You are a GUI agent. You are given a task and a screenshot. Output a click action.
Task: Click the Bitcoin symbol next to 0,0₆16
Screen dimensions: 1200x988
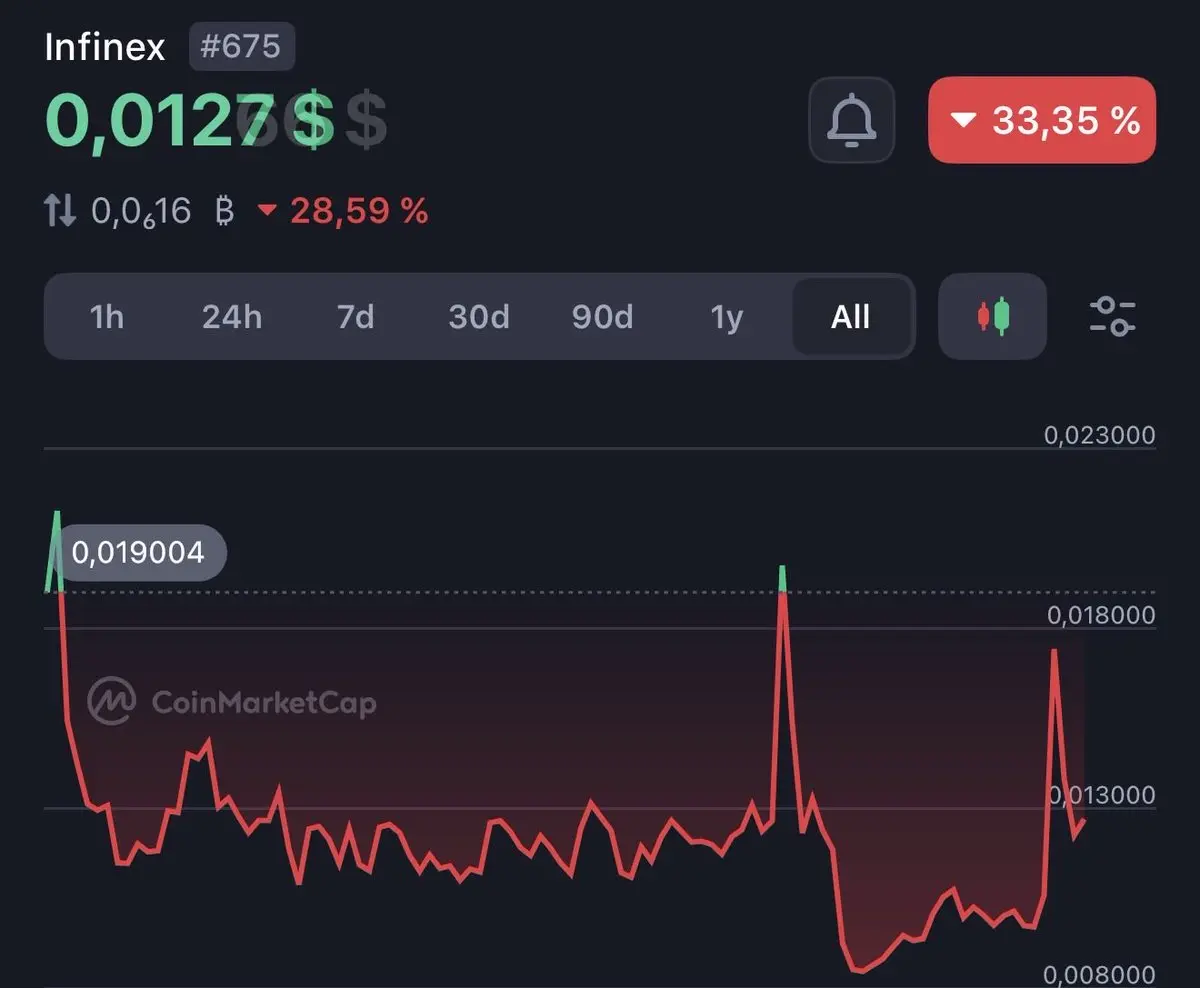point(225,211)
